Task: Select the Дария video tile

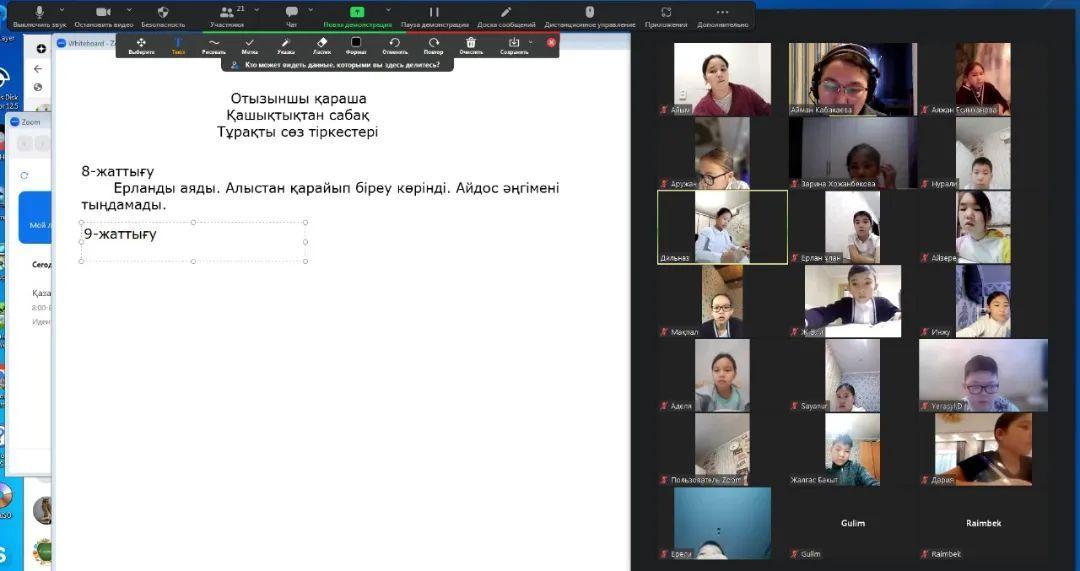Action: (x=984, y=449)
